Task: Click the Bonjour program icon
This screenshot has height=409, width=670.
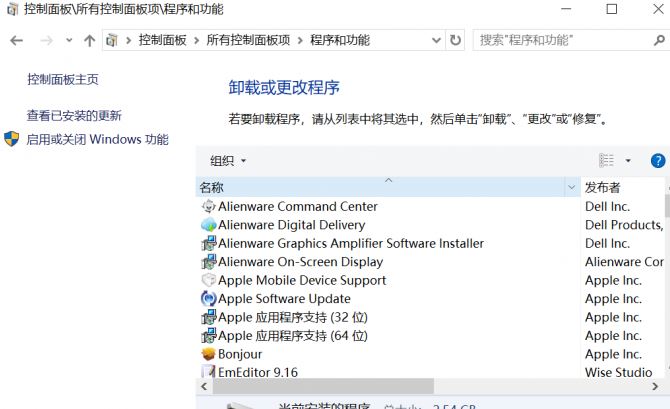Action: (x=208, y=354)
